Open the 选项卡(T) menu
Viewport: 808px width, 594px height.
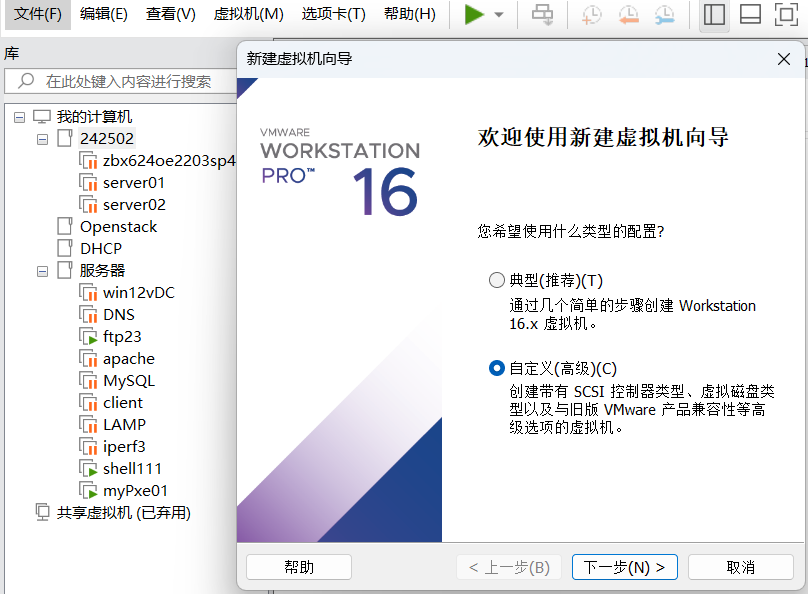pyautogui.click(x=333, y=14)
